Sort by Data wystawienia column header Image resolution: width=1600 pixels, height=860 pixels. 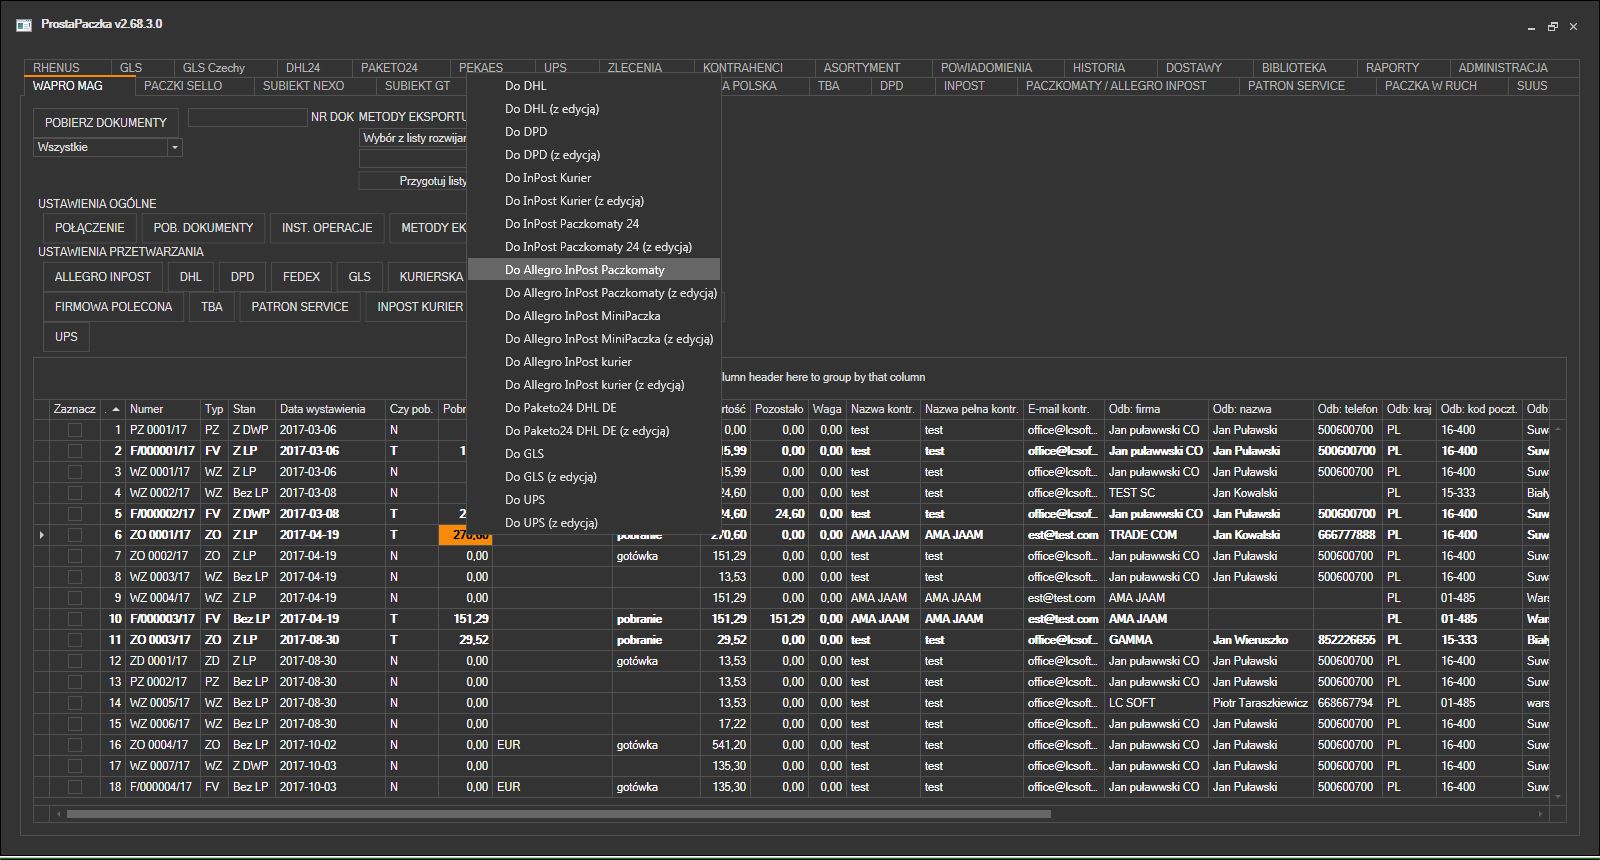point(331,409)
